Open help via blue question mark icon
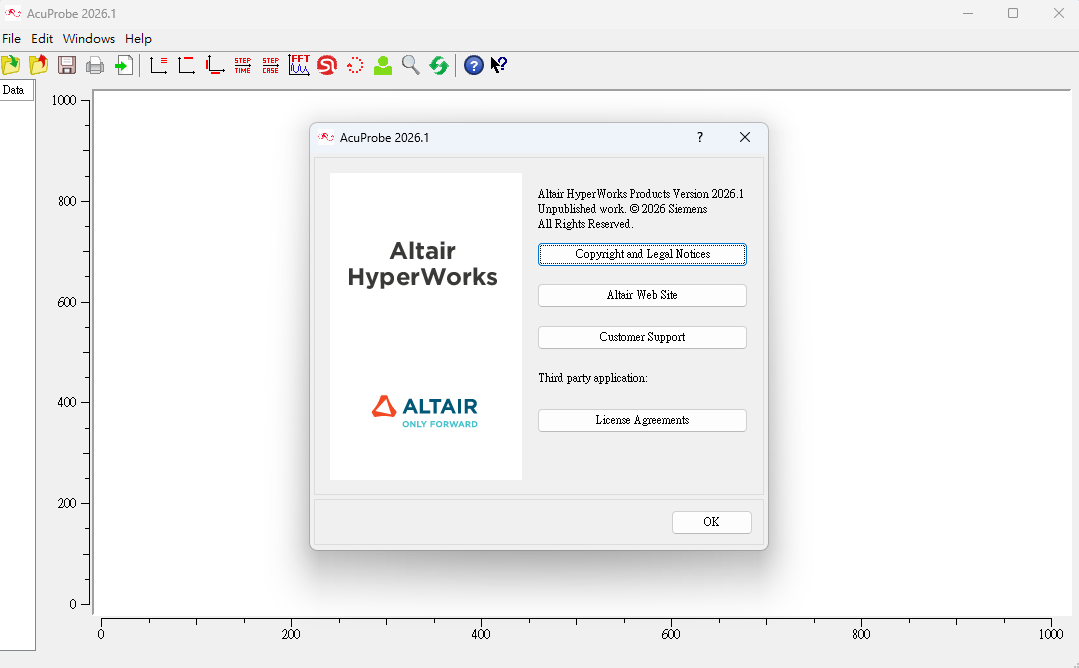1079x668 pixels. pos(473,65)
